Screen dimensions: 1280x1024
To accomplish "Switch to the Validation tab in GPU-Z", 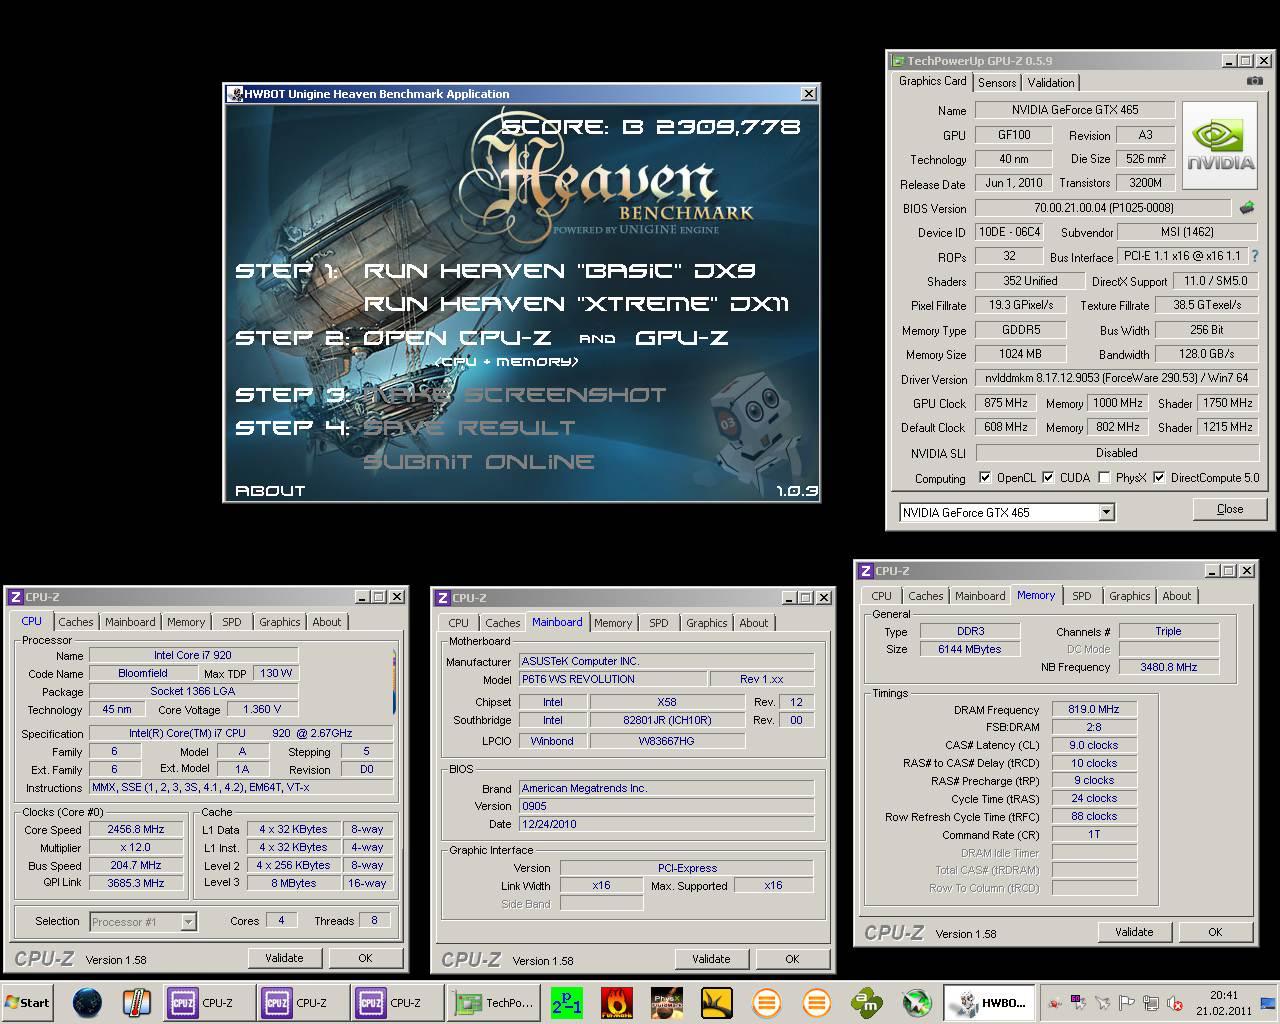I will pos(1051,83).
